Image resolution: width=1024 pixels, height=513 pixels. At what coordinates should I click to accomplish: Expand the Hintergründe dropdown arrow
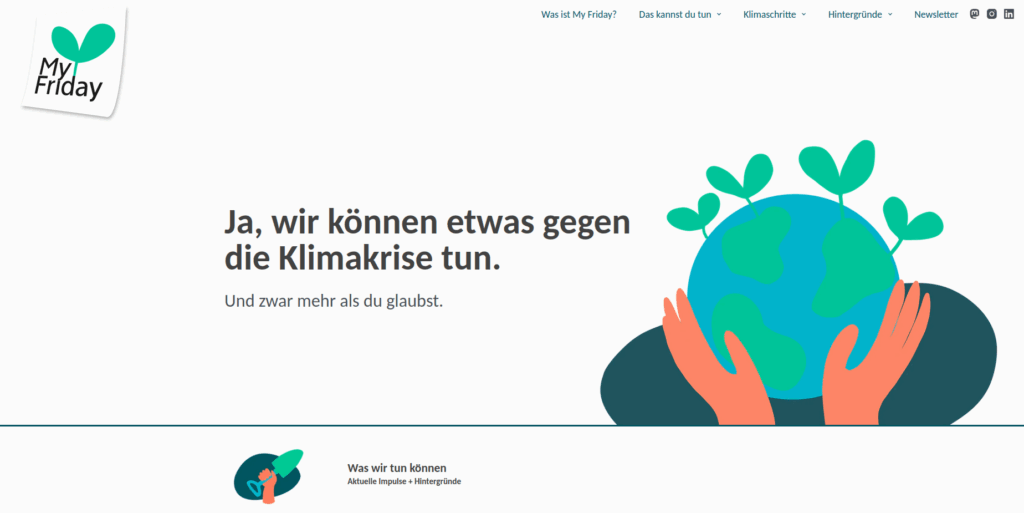point(890,14)
